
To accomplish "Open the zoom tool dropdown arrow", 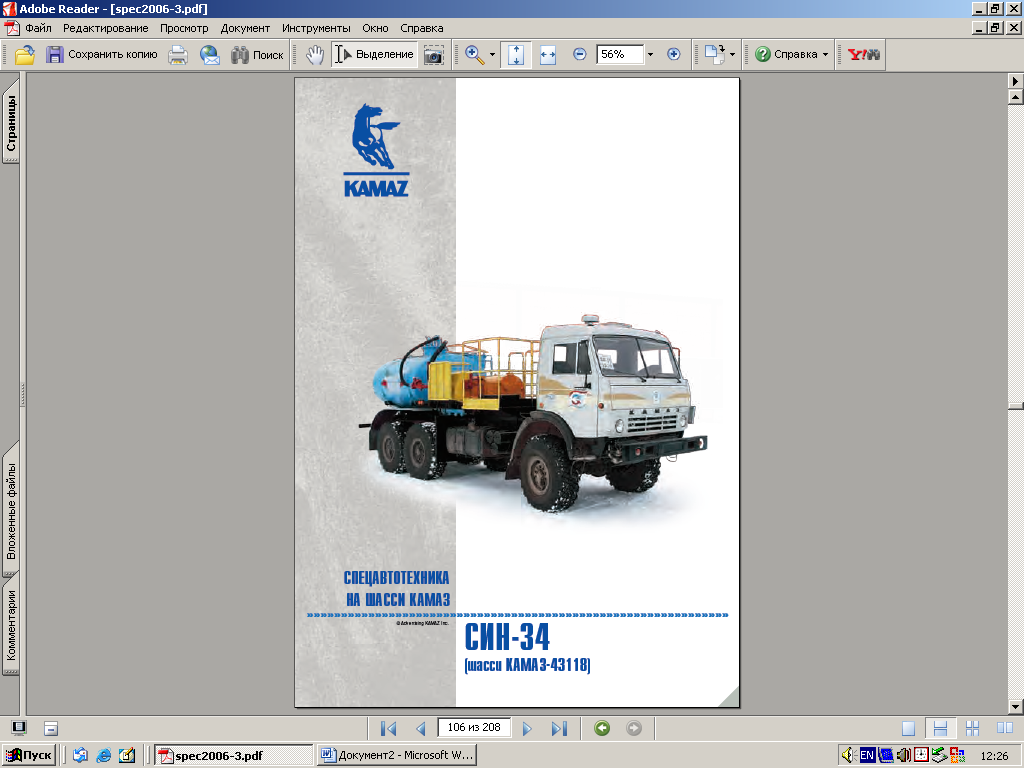I will click(492, 55).
